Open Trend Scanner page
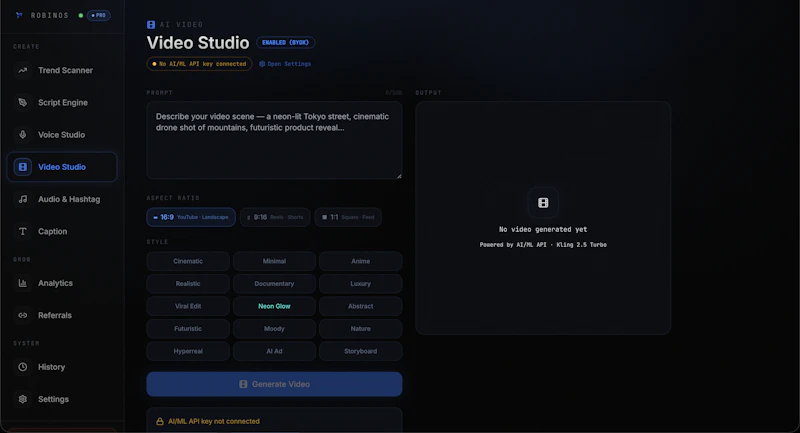 (x=62, y=70)
